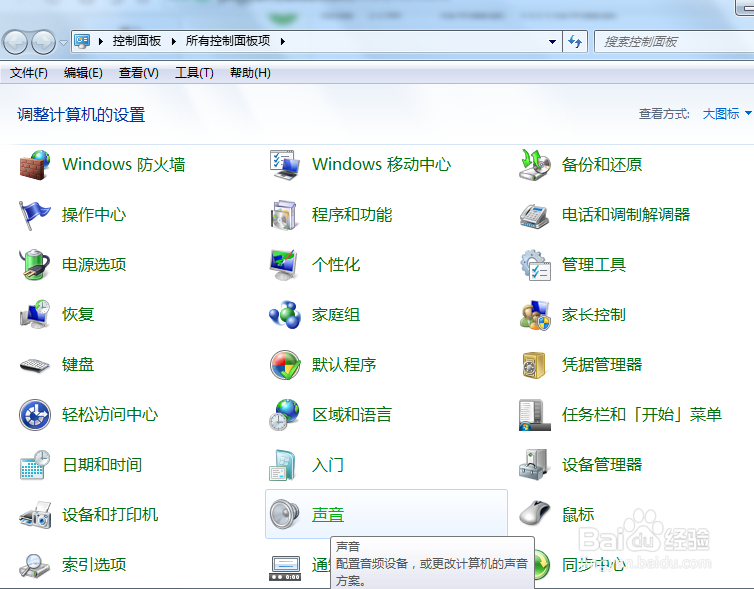Select the 恢复 recovery icon
The image size is (754, 589).
tap(35, 314)
